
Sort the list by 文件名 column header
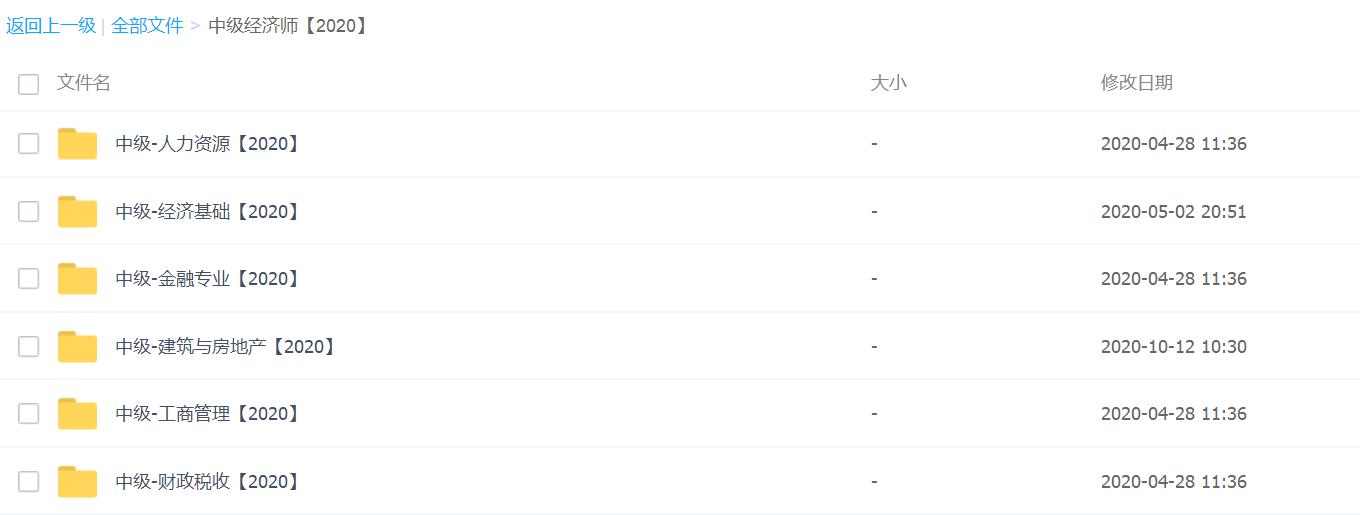click(84, 83)
